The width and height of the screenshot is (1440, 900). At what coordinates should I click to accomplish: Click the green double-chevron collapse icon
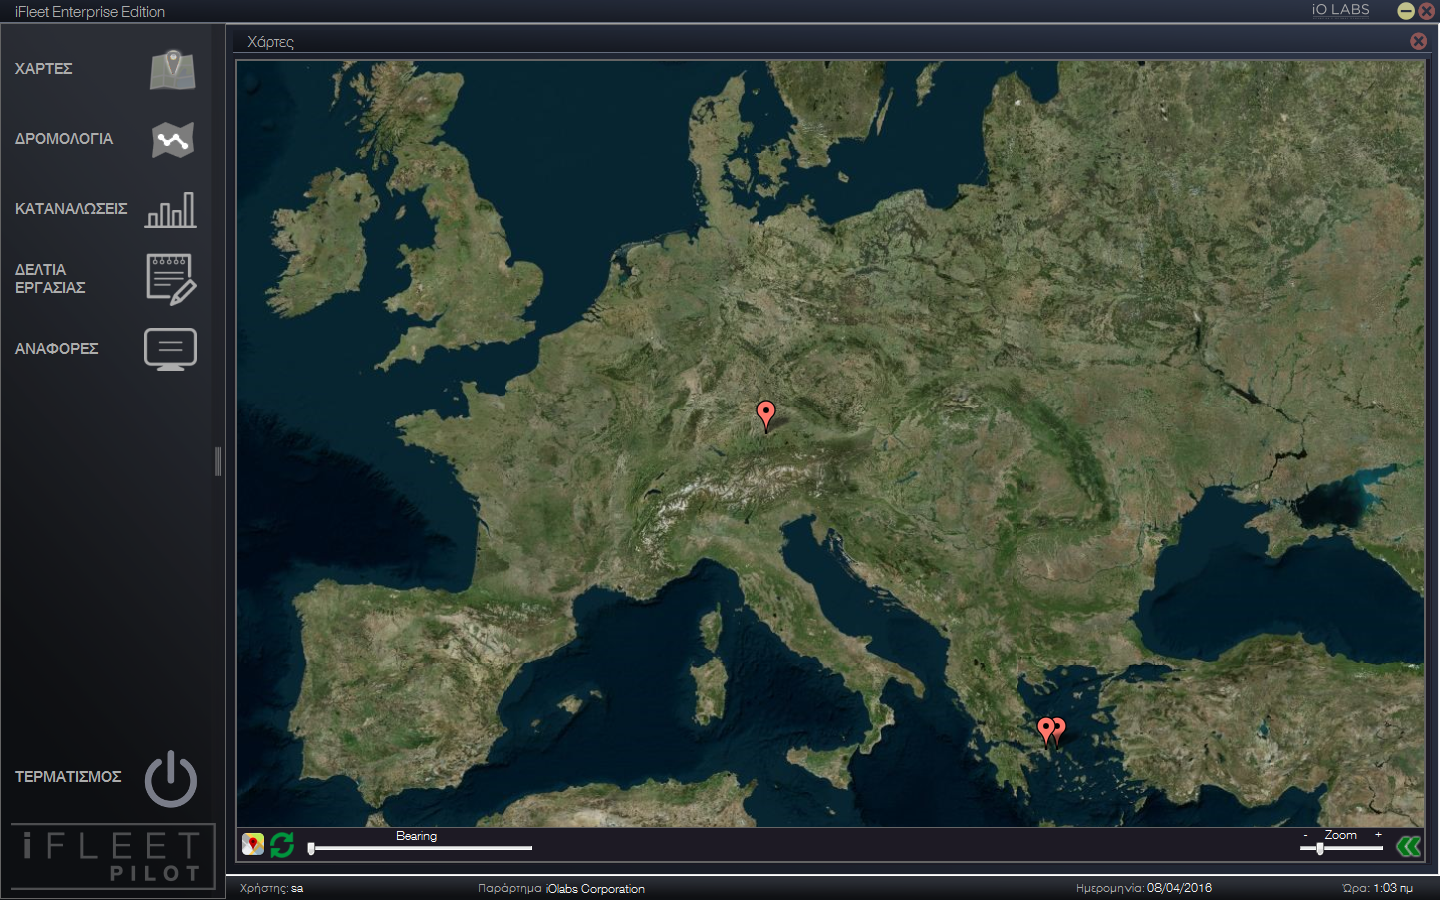tap(1408, 847)
